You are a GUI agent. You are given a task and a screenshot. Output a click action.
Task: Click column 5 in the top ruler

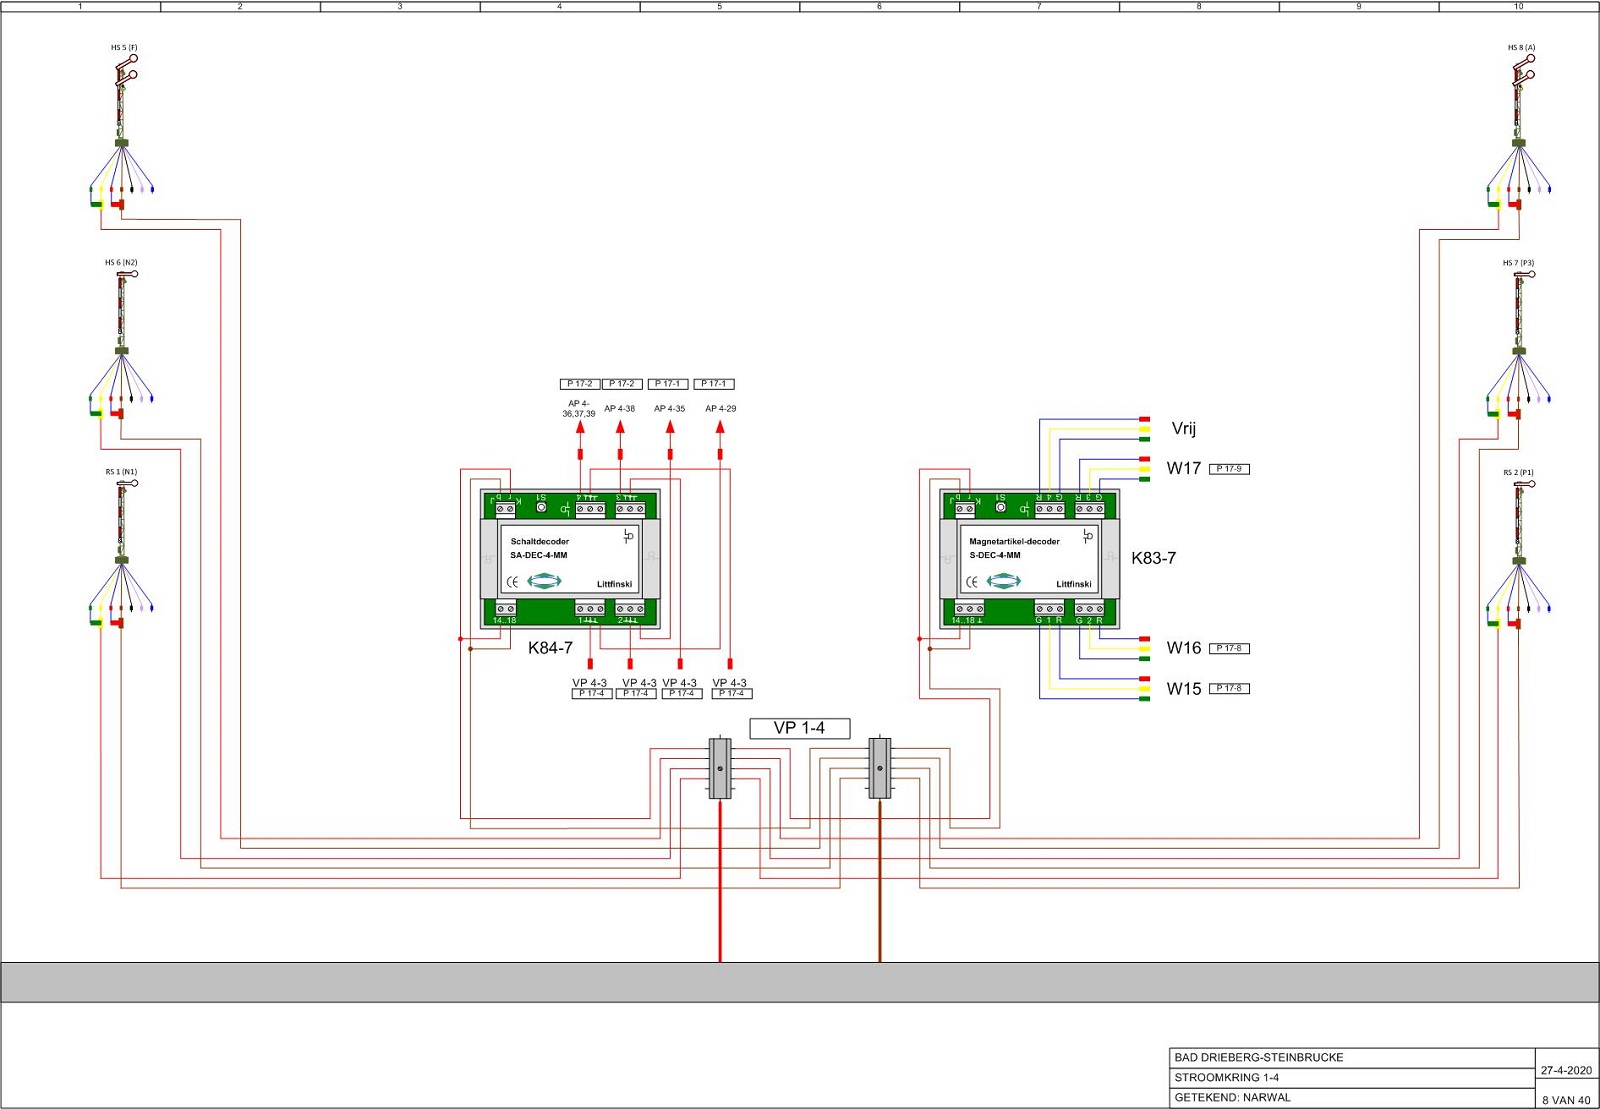click(720, 6)
